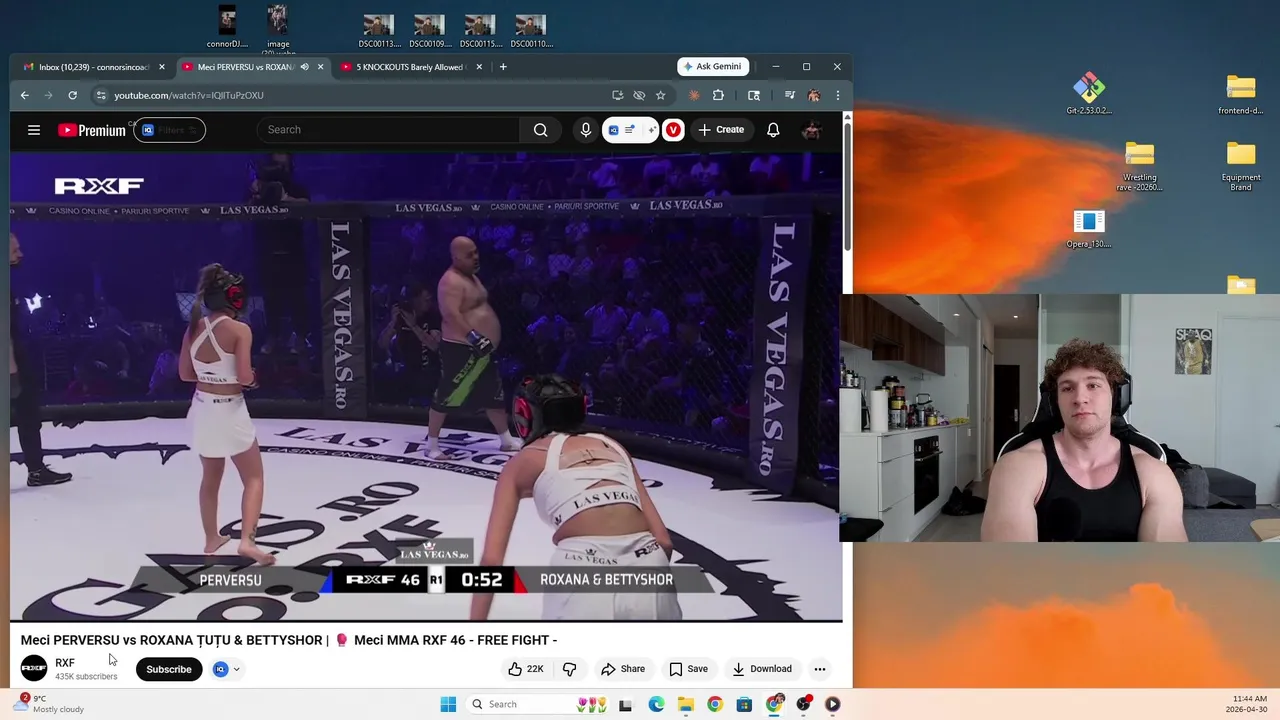
Task: Open the YouTube guide hamburger menu
Action: 34,130
